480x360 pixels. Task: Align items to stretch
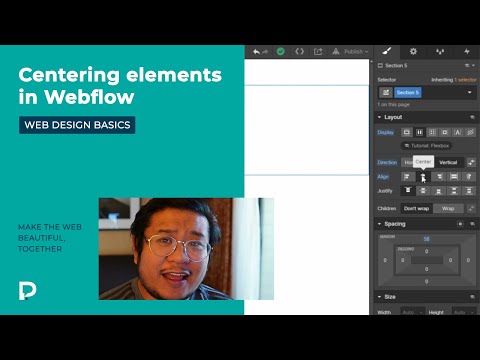[454, 177]
